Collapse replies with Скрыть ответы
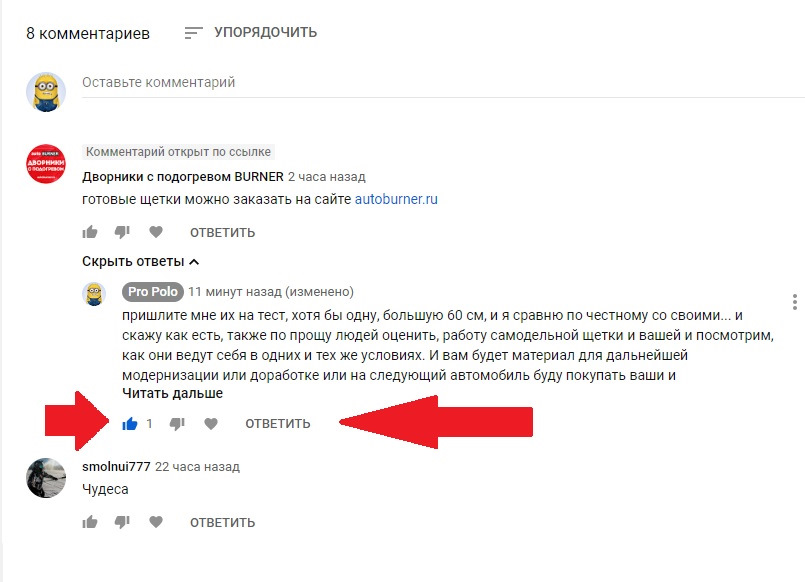 141,262
